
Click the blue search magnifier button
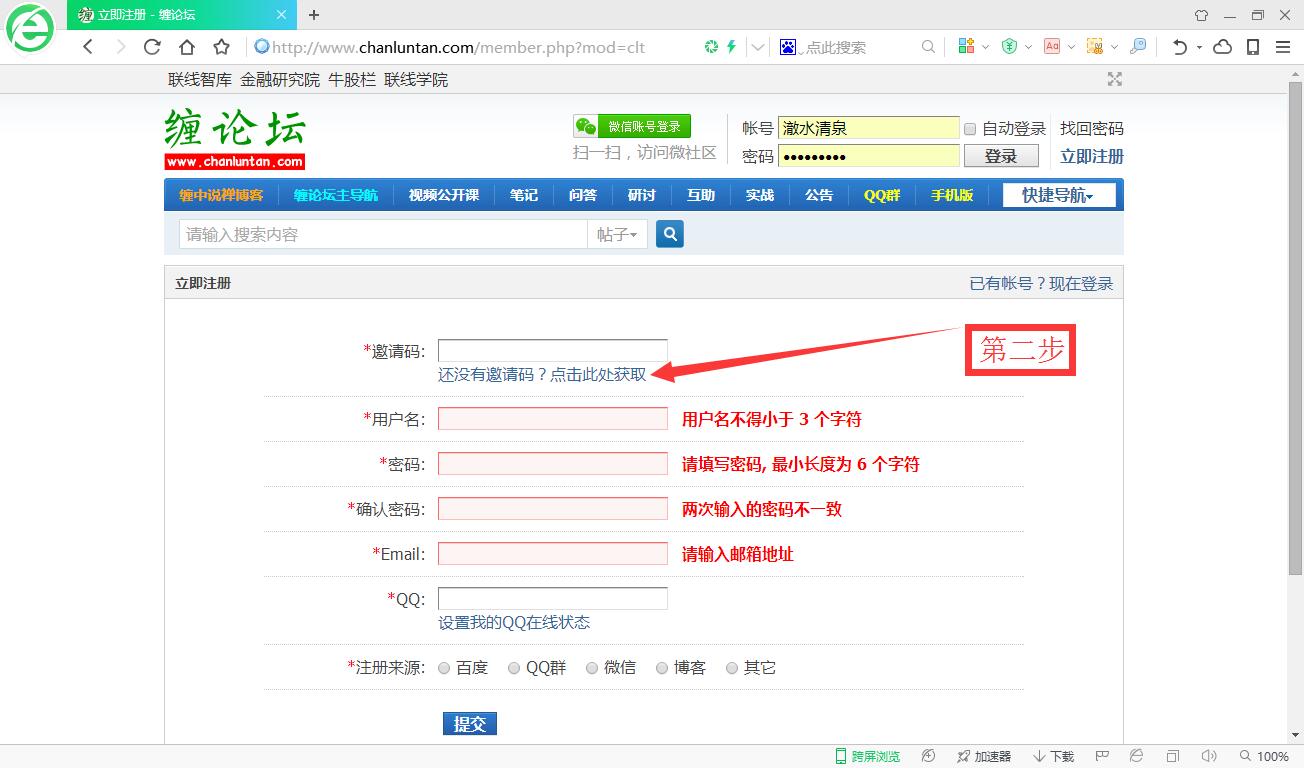tap(670, 234)
